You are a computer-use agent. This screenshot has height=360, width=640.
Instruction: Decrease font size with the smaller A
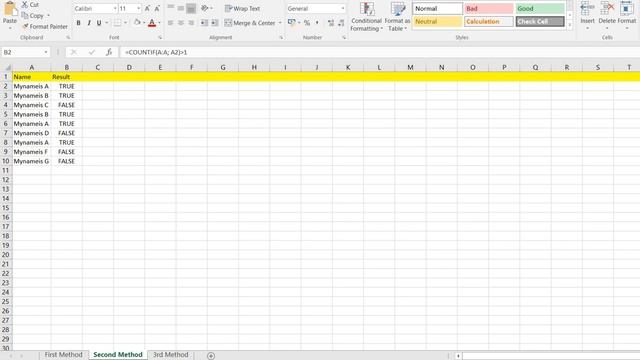[157, 9]
